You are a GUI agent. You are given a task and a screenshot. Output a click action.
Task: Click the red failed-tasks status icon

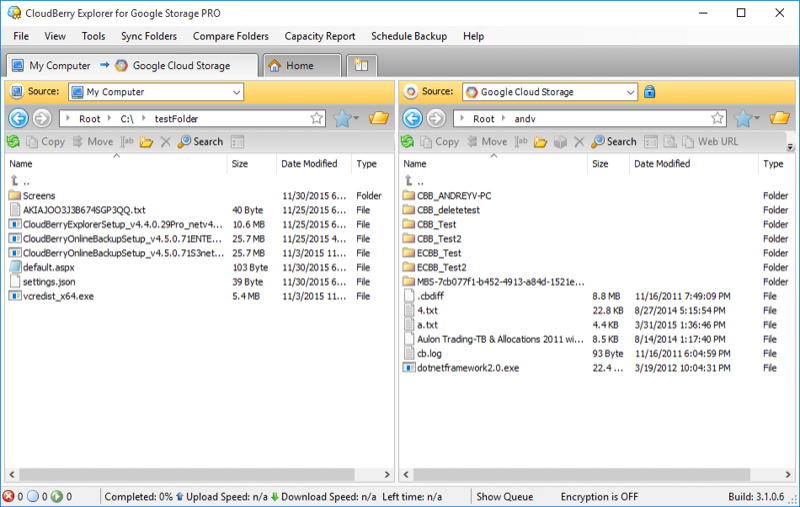pyautogui.click(x=9, y=496)
